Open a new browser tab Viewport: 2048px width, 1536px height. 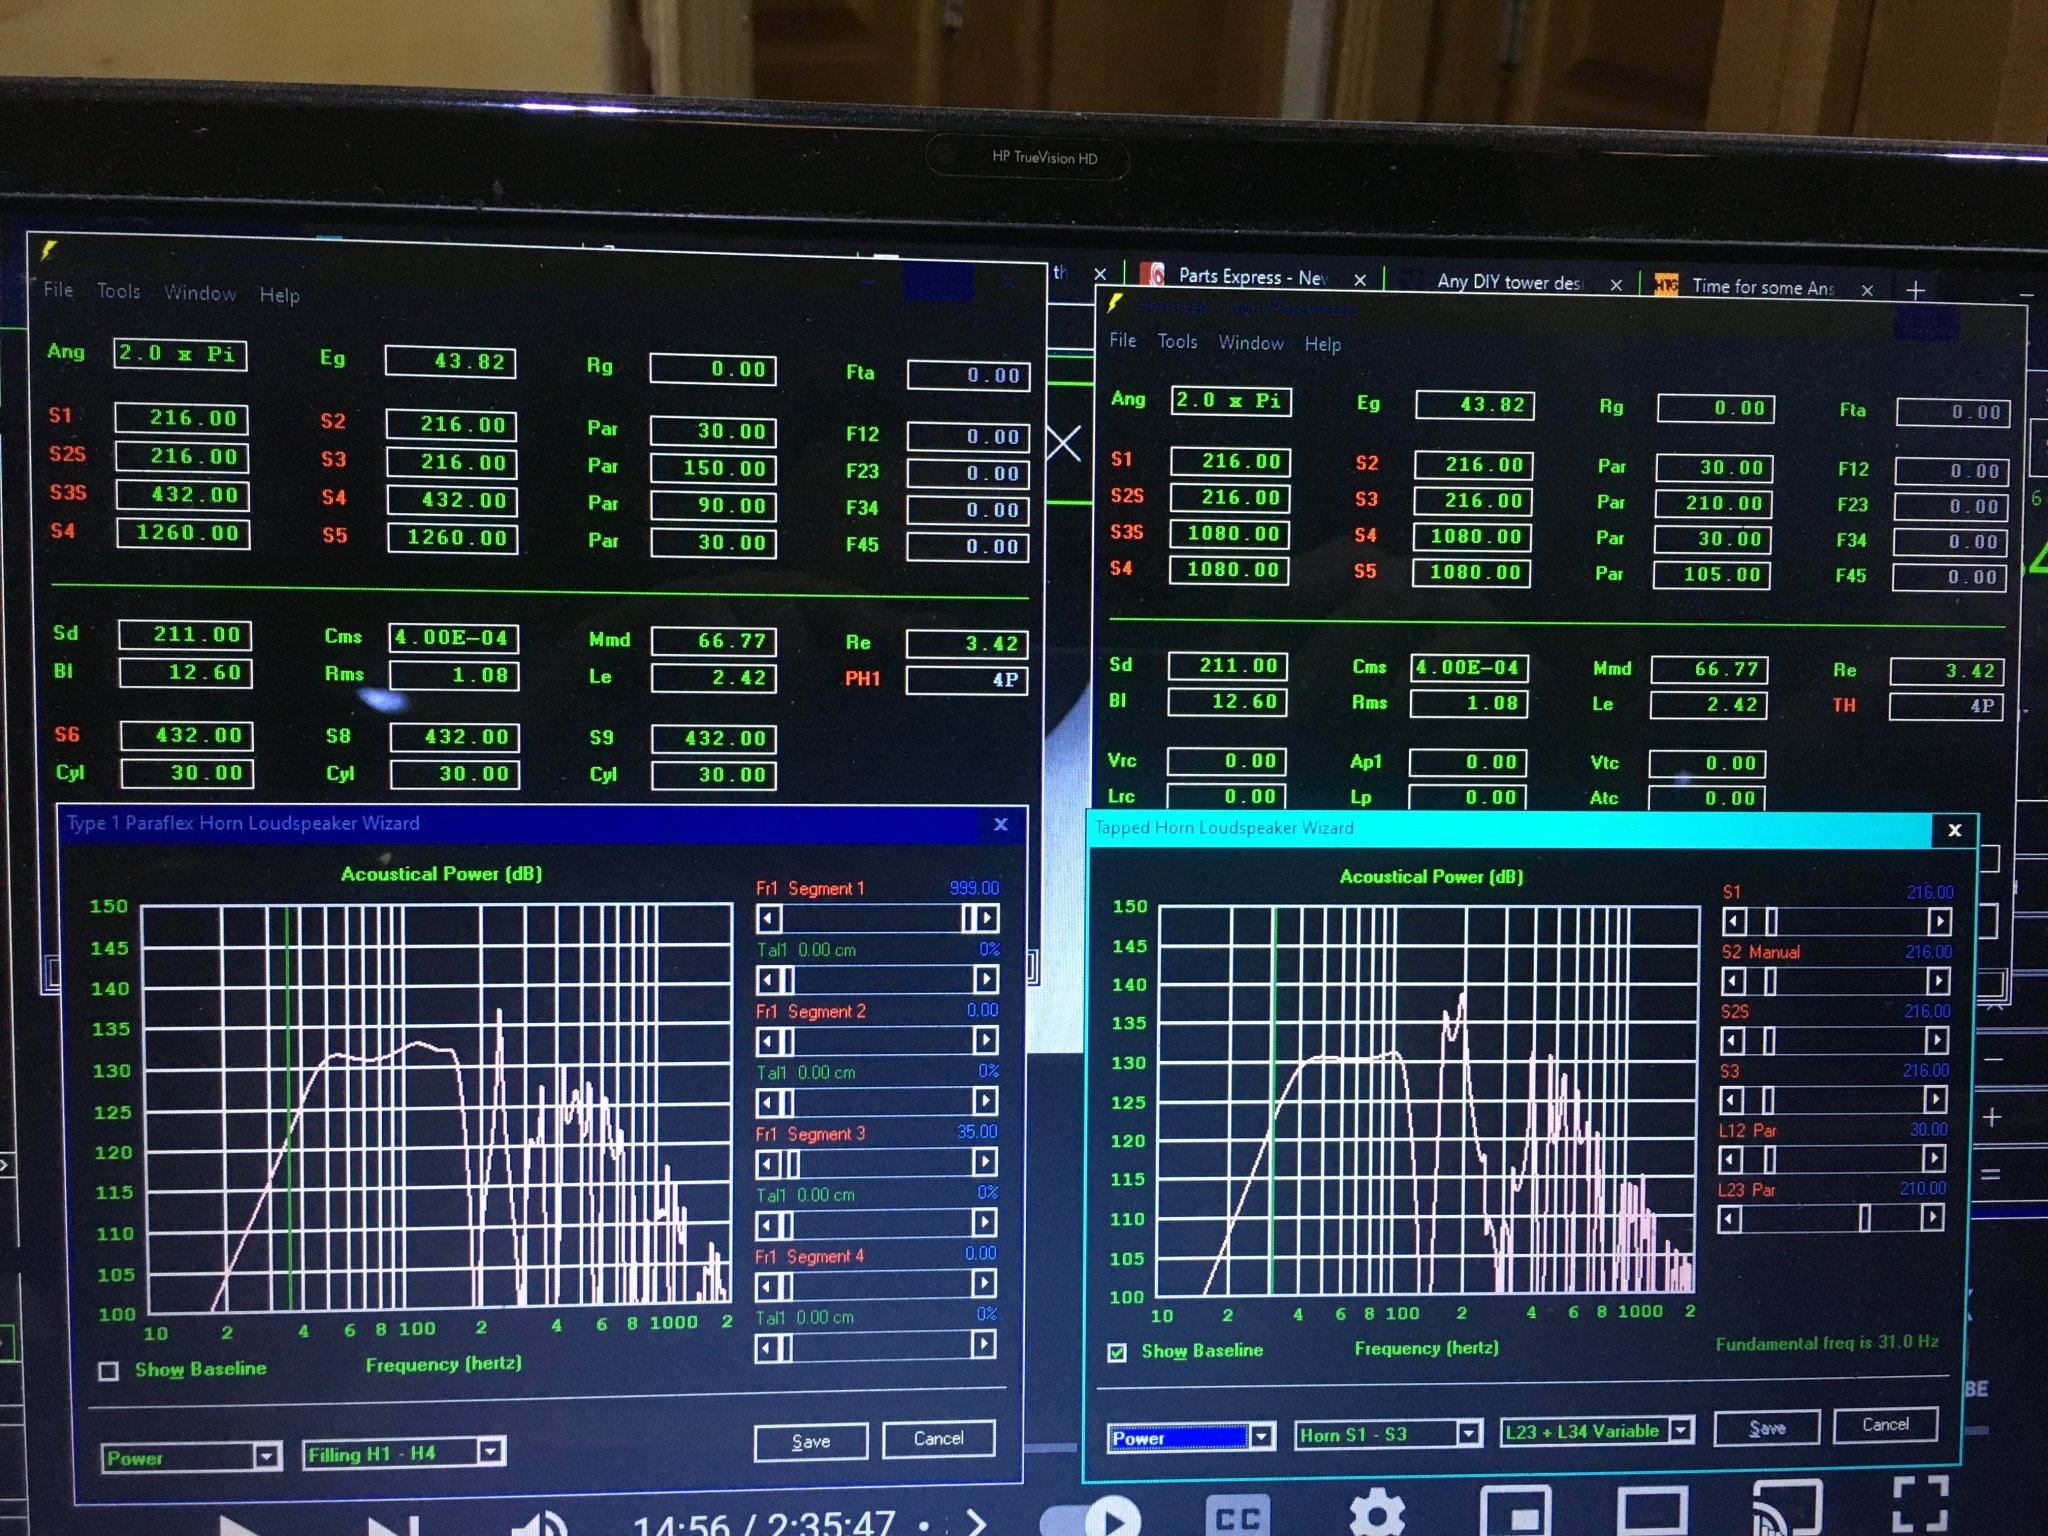(1915, 290)
